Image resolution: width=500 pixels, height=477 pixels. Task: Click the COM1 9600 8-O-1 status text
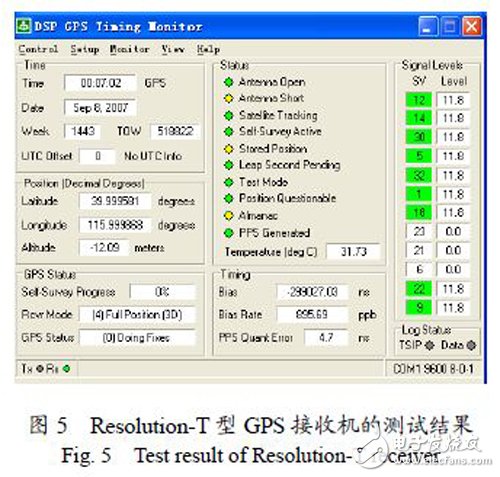pos(433,369)
